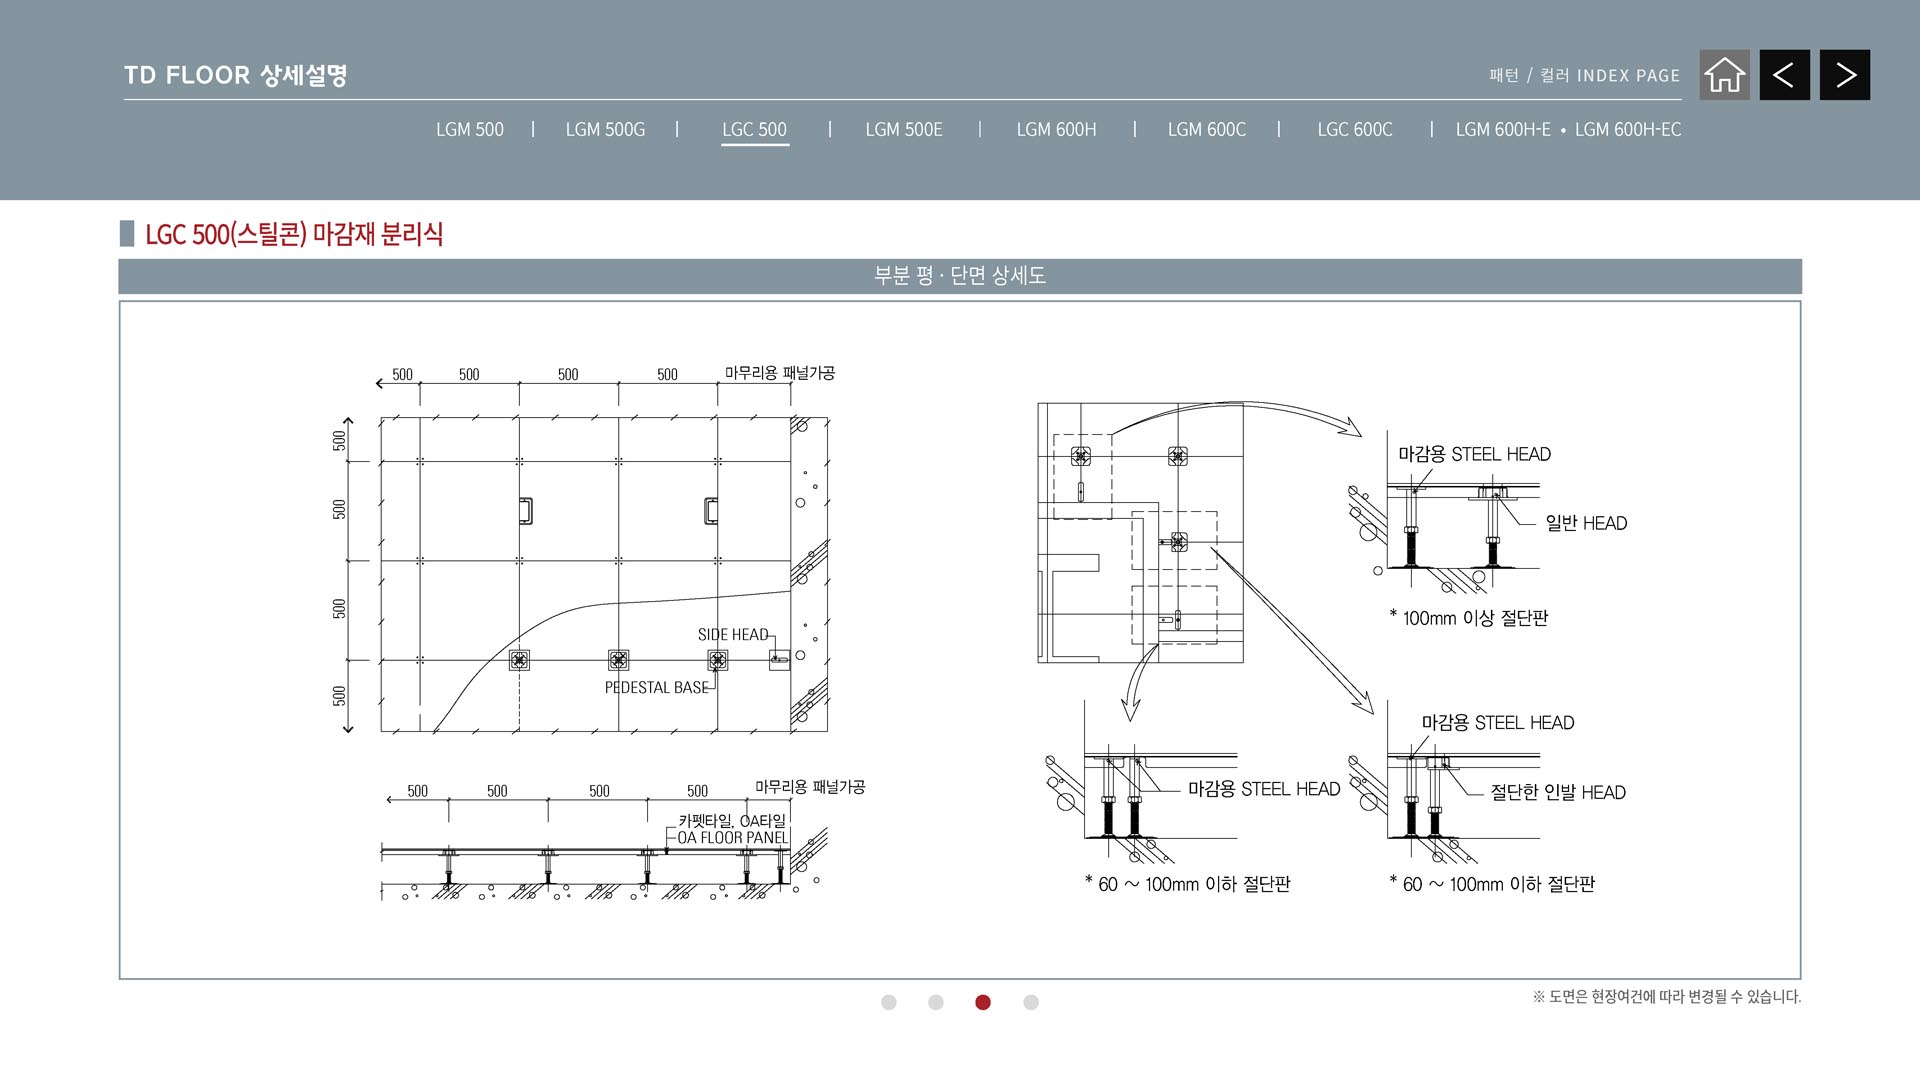The width and height of the screenshot is (1920, 1080).
Task: Select the first slide pagination dot
Action: pyautogui.click(x=889, y=1002)
